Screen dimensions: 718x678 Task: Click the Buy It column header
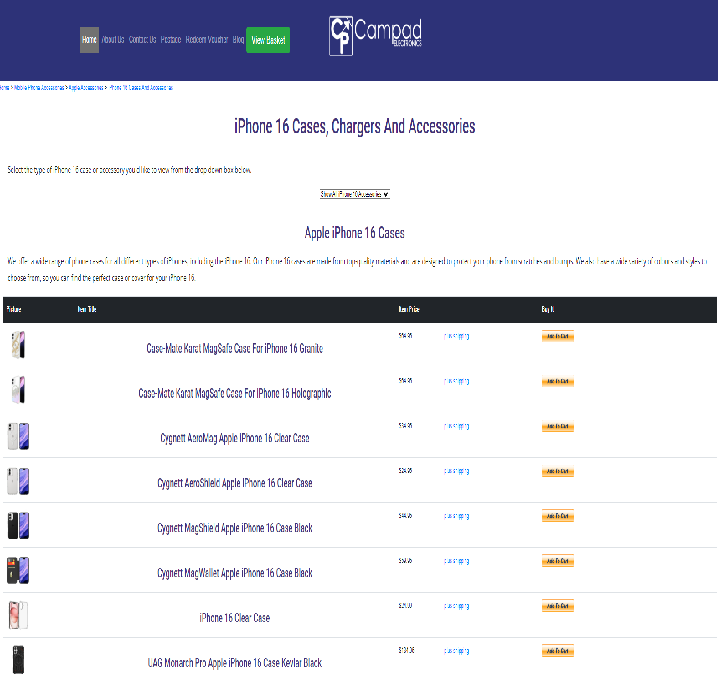click(548, 309)
